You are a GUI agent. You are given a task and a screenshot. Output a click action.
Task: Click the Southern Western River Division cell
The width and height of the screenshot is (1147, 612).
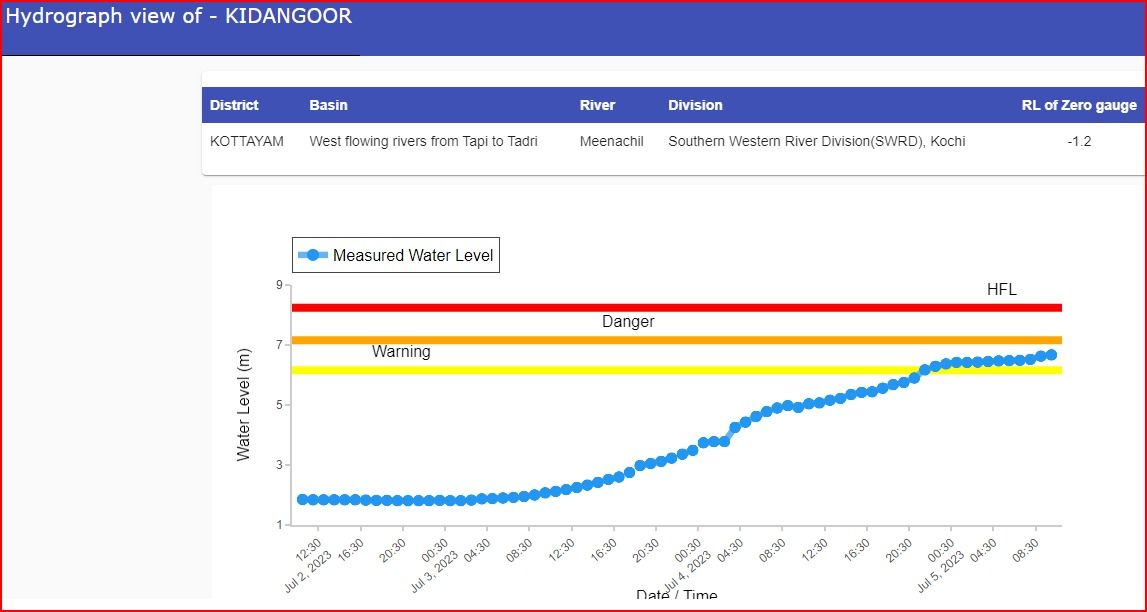tap(816, 141)
